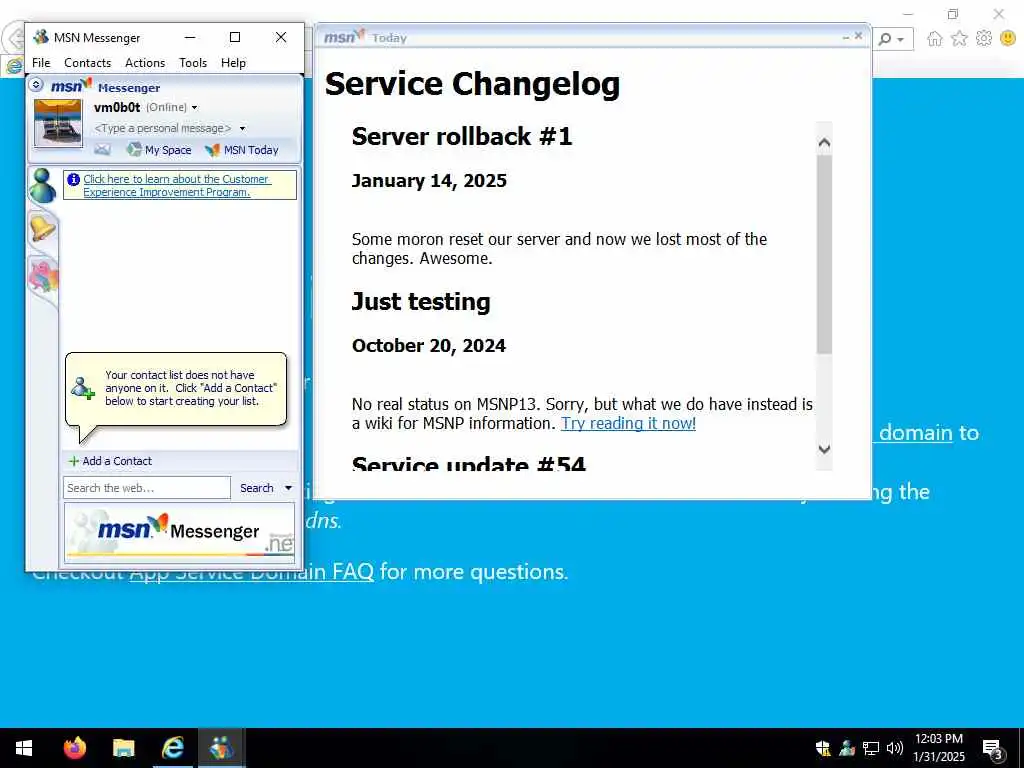Expand the Search button dropdown arrow
This screenshot has width=1024, height=768.
click(x=288, y=488)
